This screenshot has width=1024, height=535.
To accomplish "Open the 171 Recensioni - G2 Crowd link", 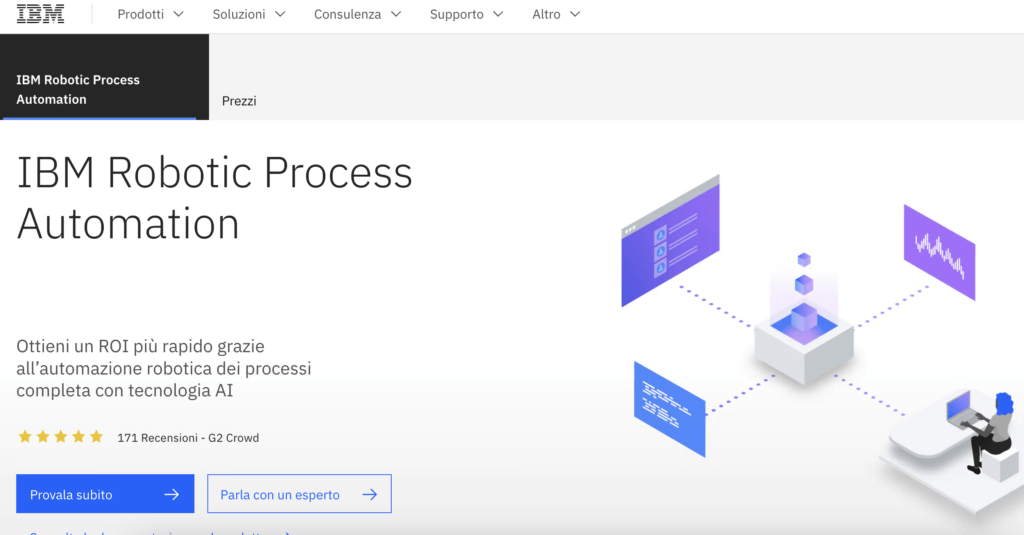I will point(188,438).
